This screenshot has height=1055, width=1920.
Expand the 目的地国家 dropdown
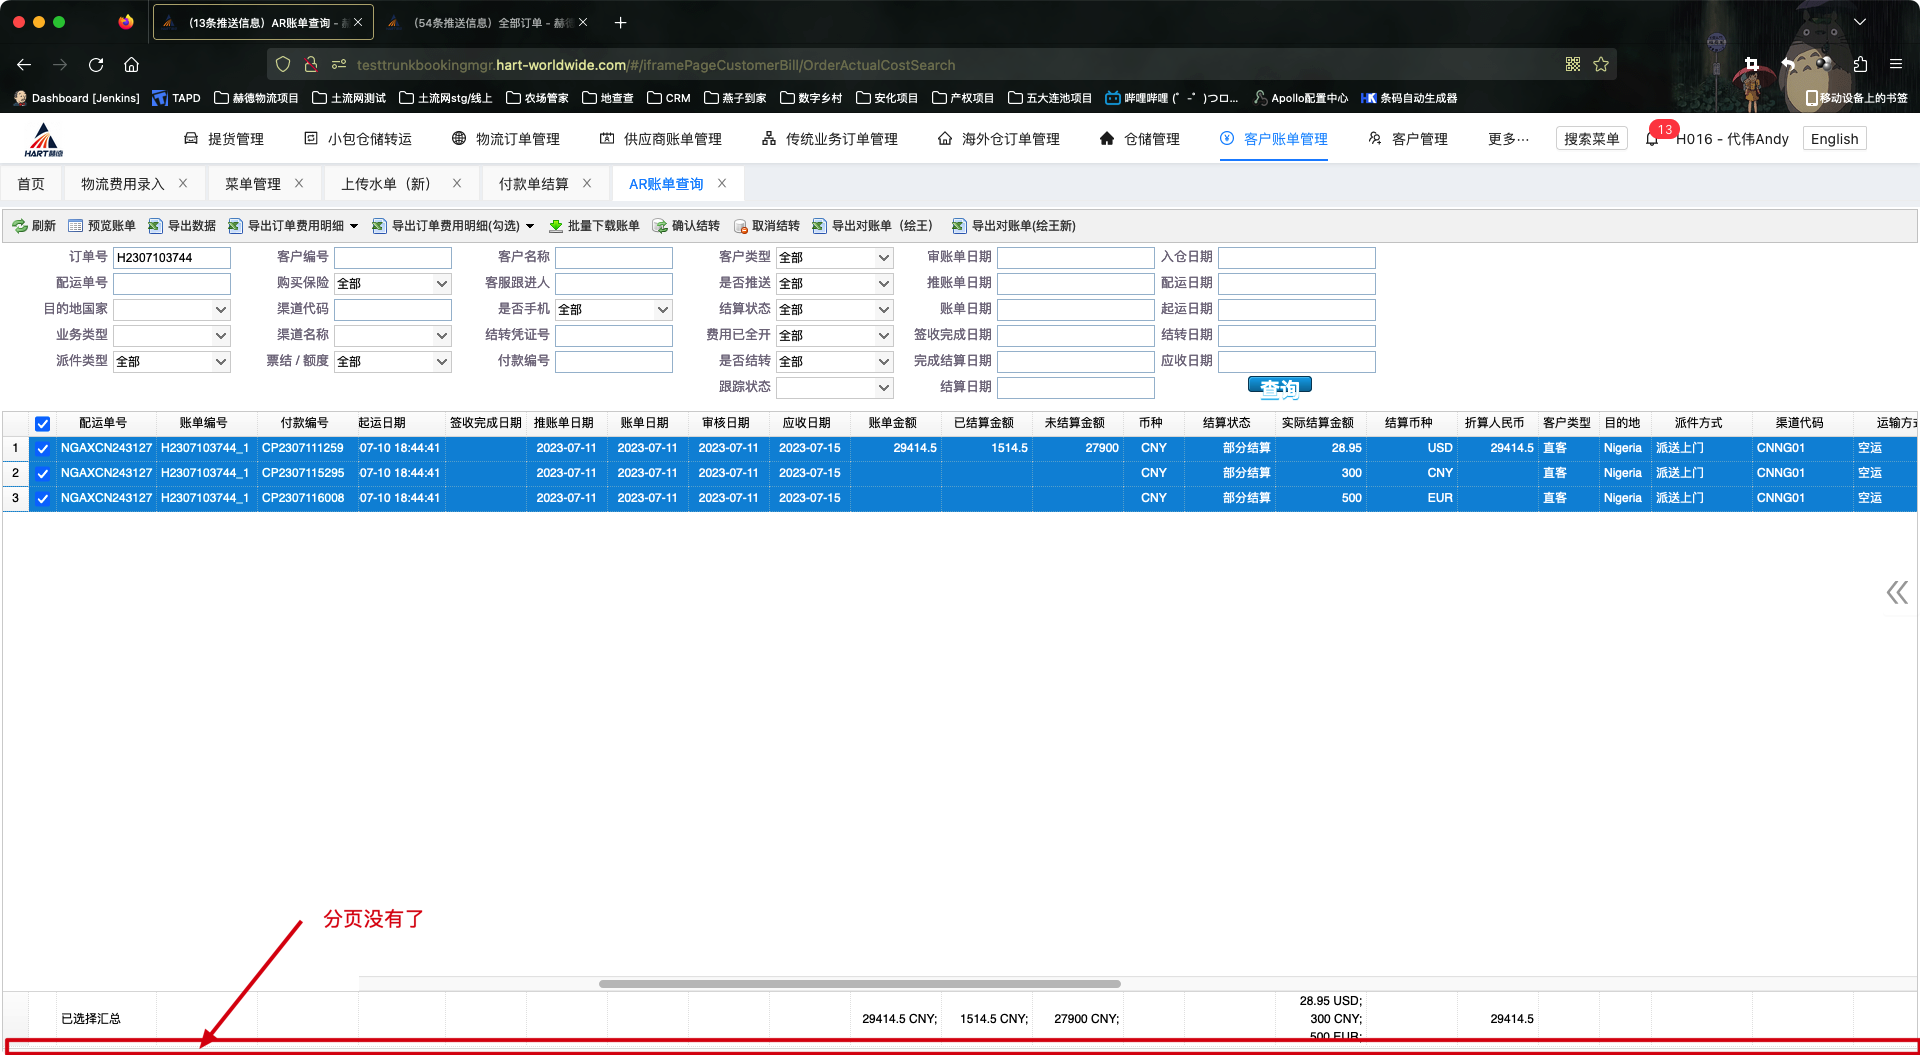172,310
